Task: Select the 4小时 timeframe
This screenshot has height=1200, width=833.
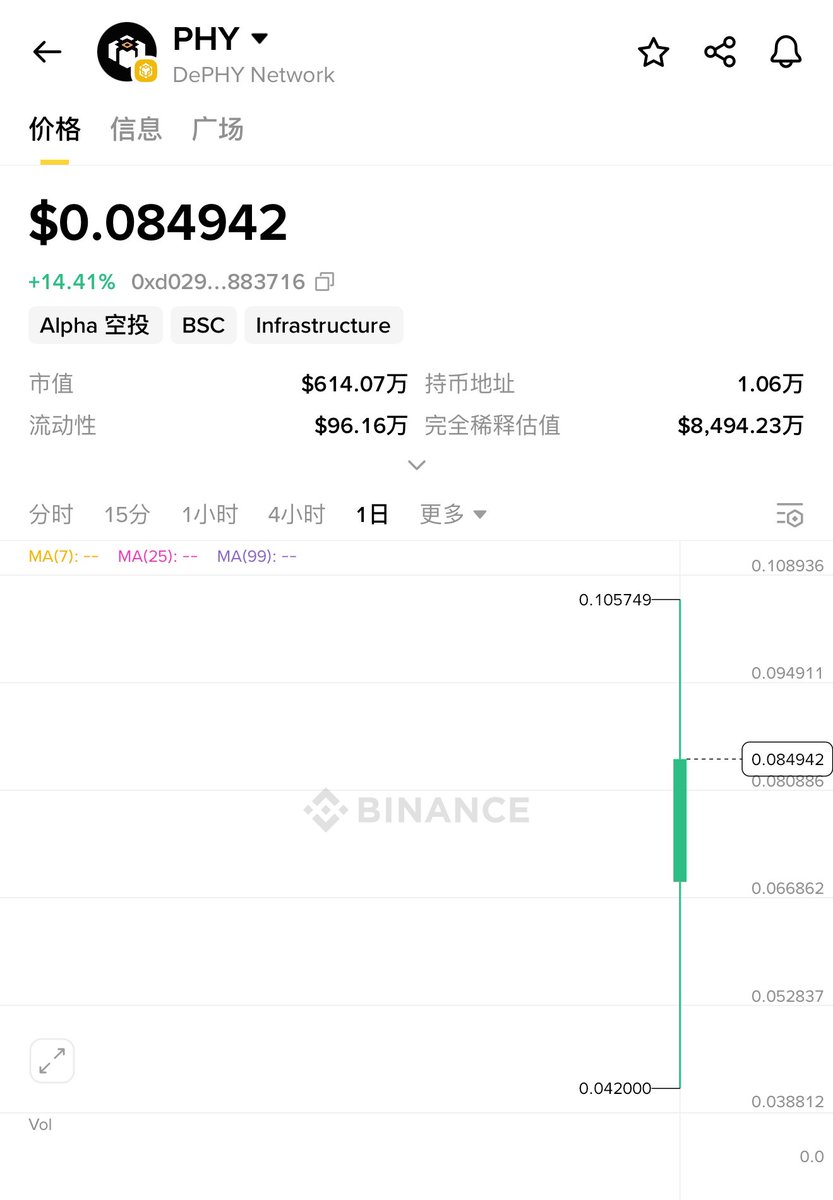Action: [x=296, y=514]
